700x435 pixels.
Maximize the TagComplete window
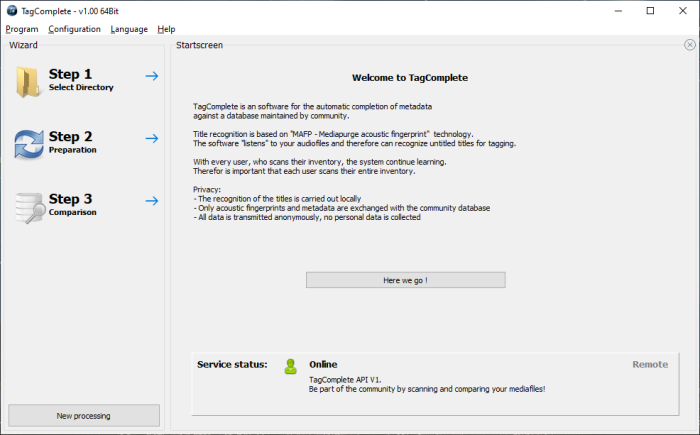coord(650,11)
